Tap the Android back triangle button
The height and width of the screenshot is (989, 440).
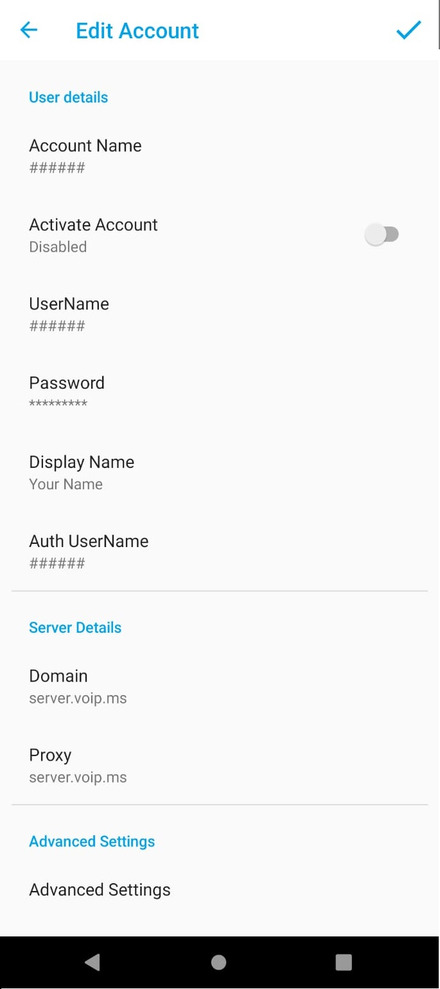pos(93,961)
